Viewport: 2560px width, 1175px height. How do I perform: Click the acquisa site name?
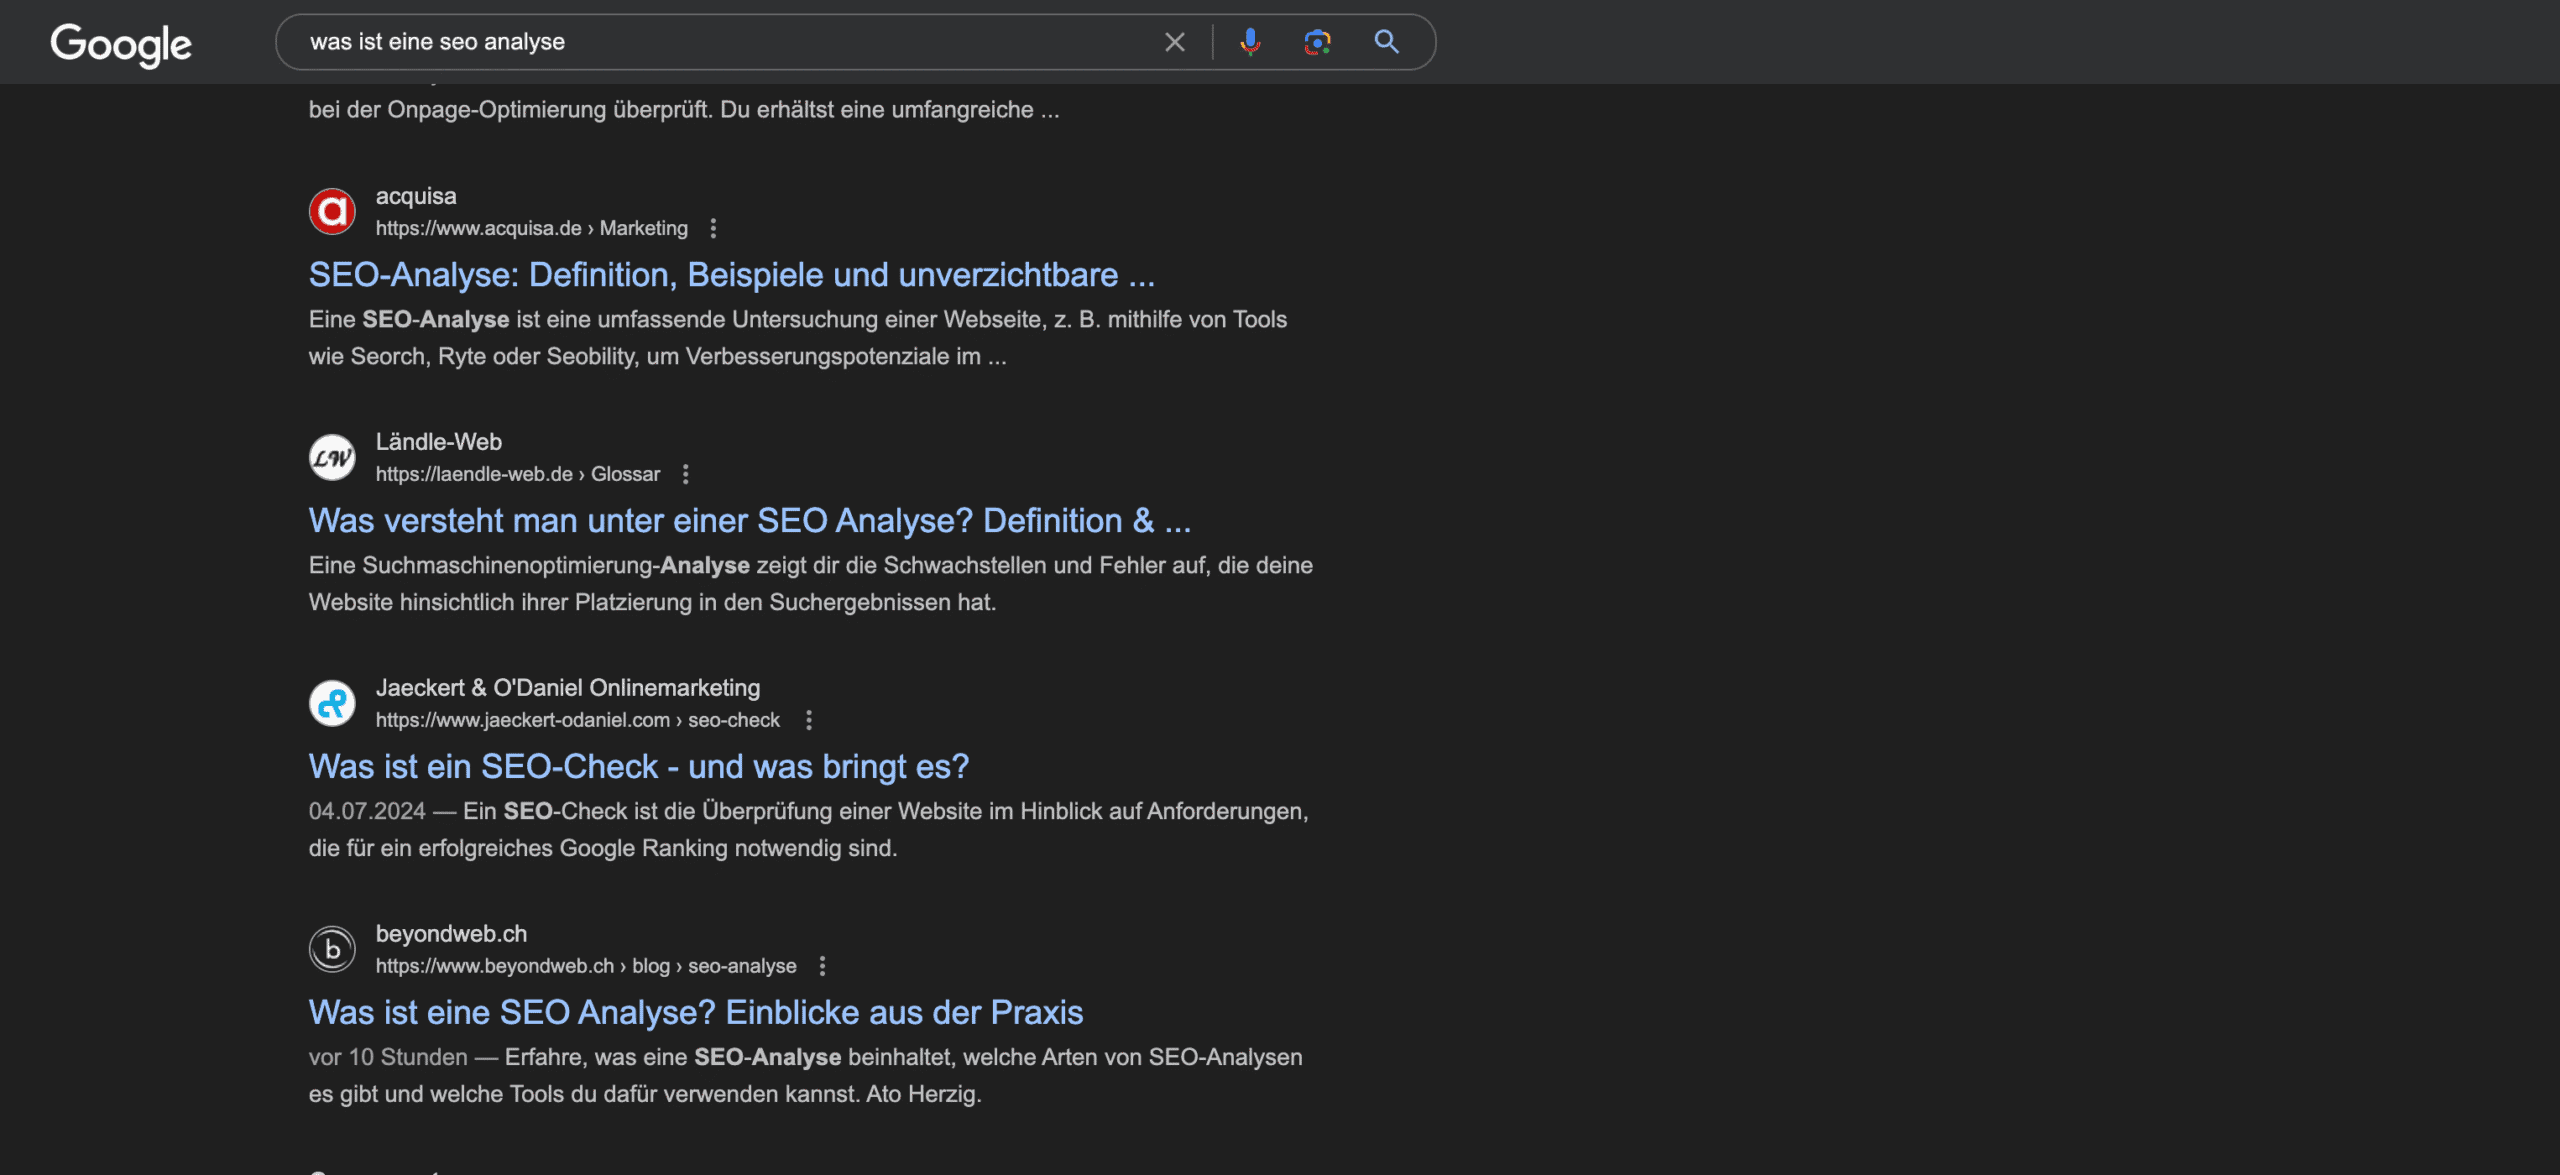coord(416,196)
